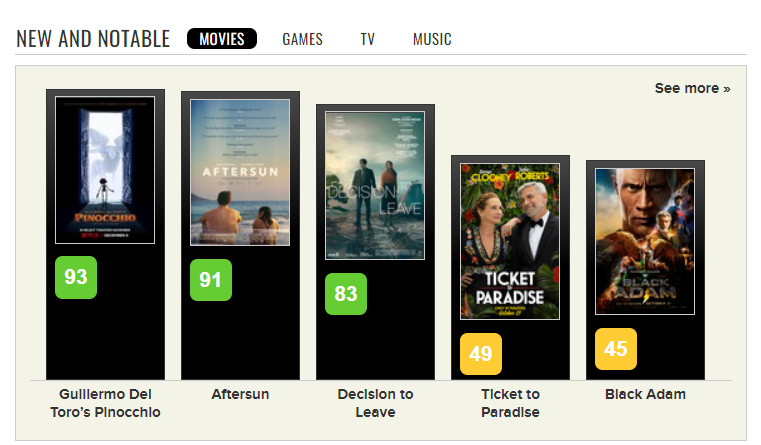Open the Aftersun title link
The height and width of the screenshot is (445, 761).
point(240,394)
